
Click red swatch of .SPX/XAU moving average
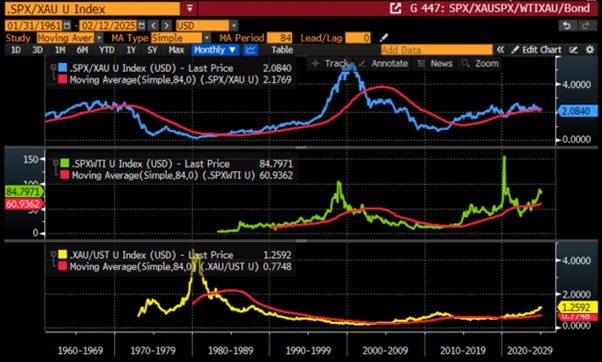63,79
